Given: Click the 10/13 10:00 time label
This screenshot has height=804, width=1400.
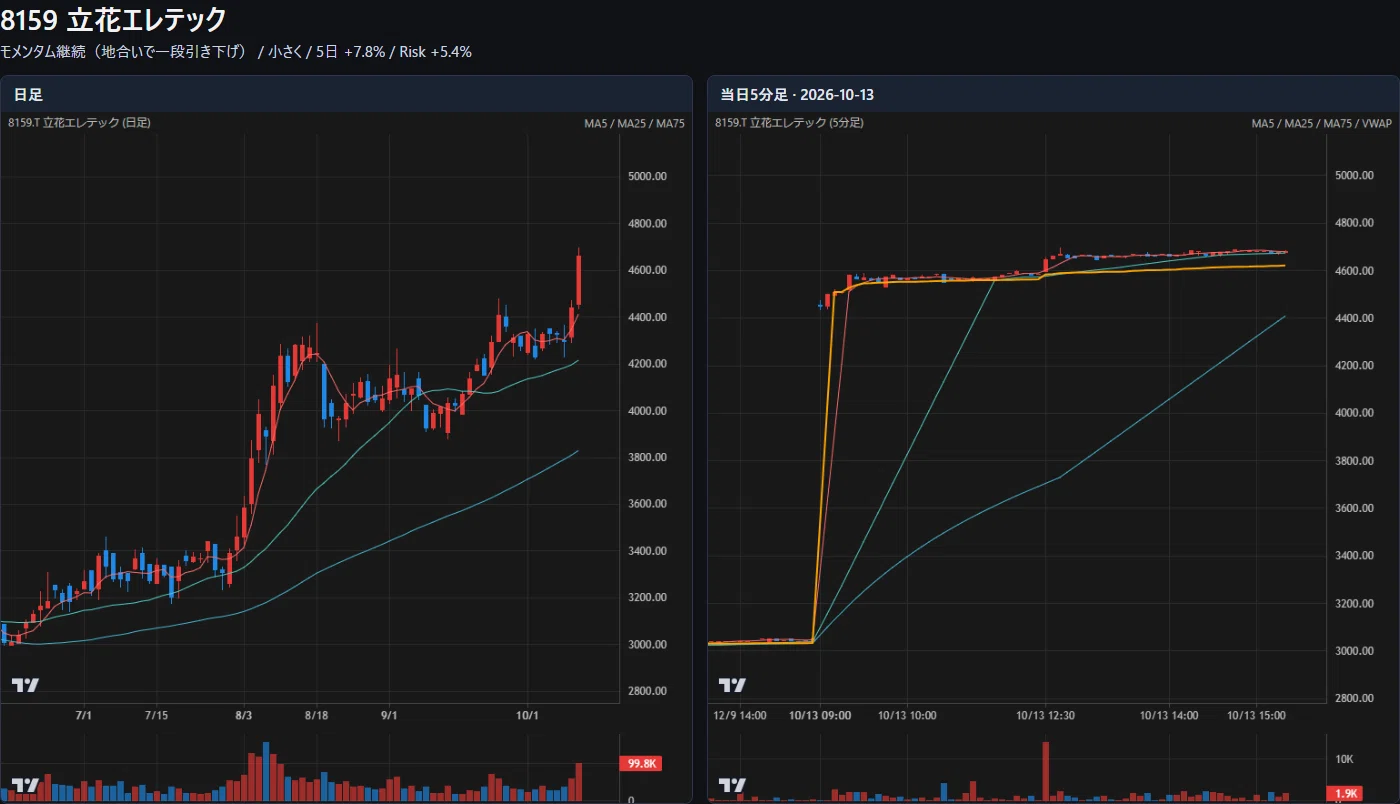Looking at the screenshot, I should 908,716.
